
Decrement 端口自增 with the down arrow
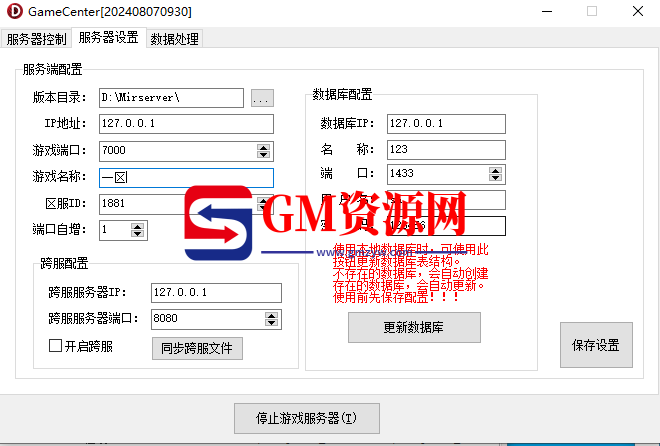click(137, 234)
